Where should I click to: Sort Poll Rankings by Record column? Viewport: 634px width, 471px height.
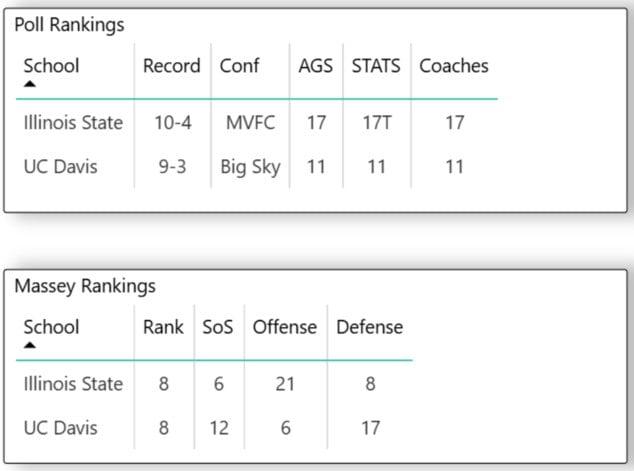[x=172, y=66]
